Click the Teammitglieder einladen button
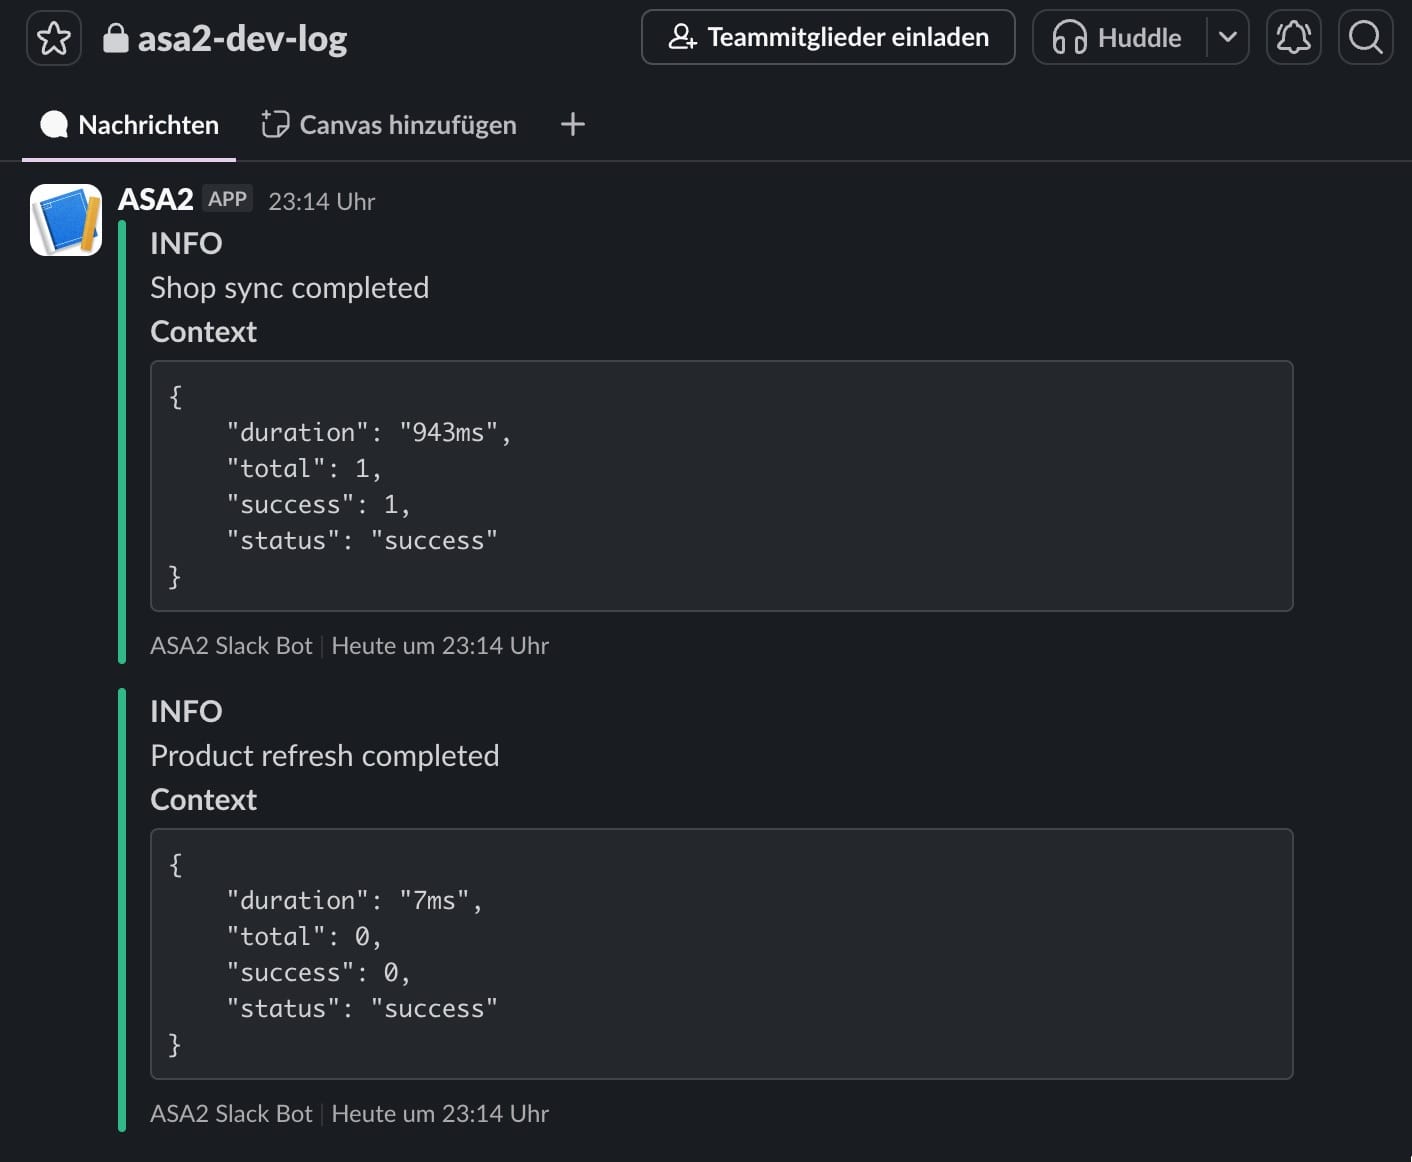Screen dimensions: 1412x1162 pos(828,38)
